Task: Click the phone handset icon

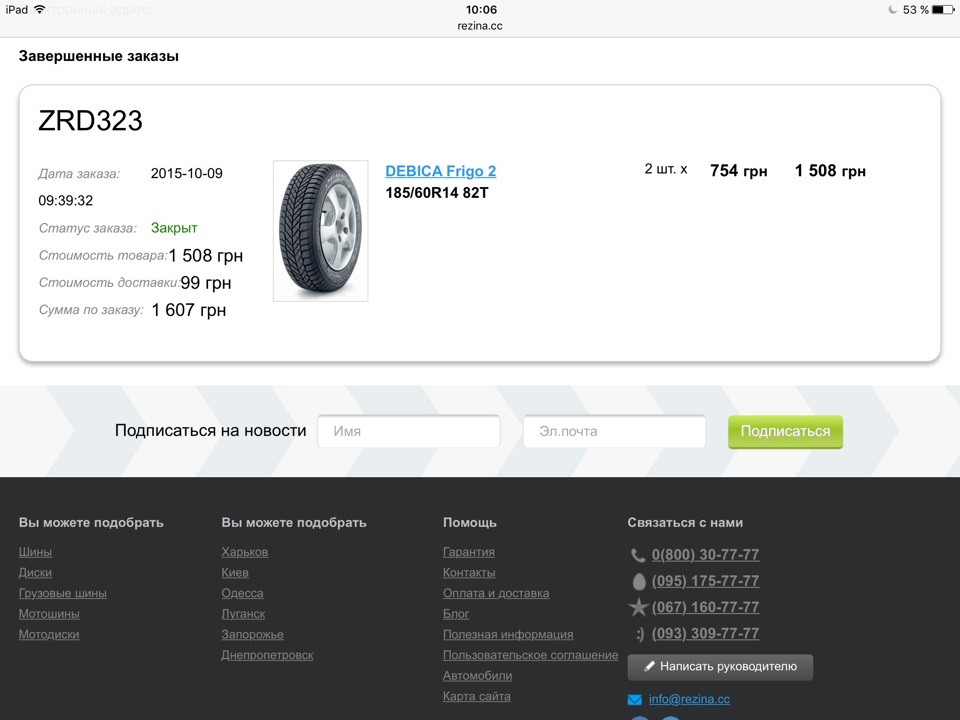Action: [x=638, y=555]
